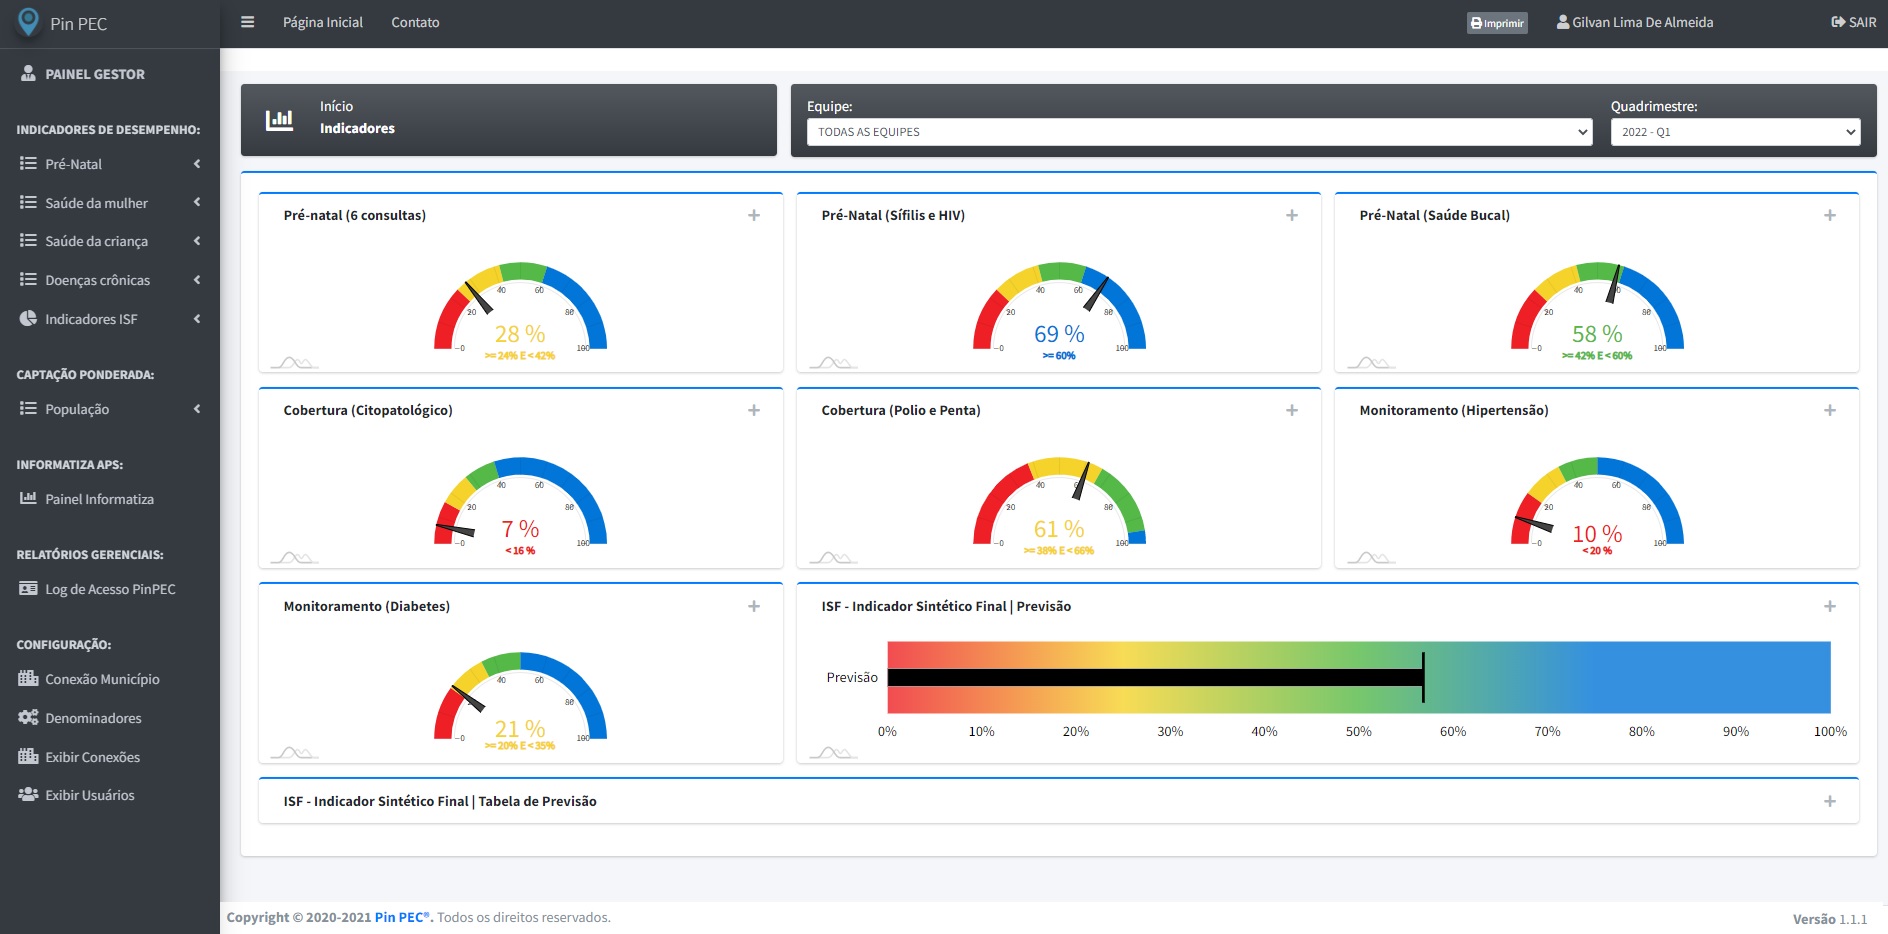
Task: Click the list icon beside Pré-Natal
Action: pyautogui.click(x=28, y=163)
